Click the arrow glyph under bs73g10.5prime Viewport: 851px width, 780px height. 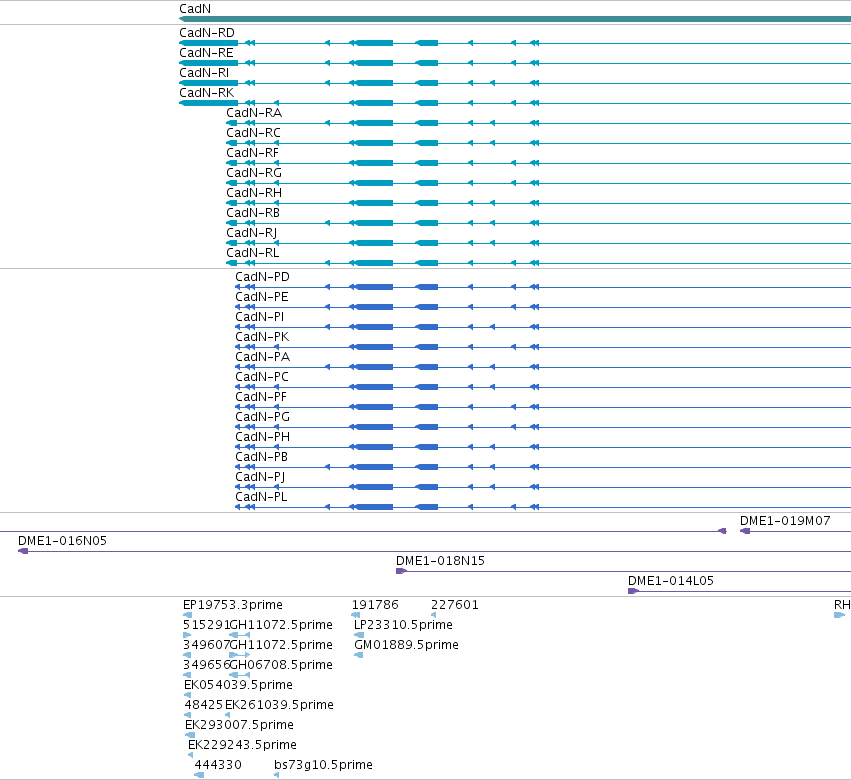[277, 775]
